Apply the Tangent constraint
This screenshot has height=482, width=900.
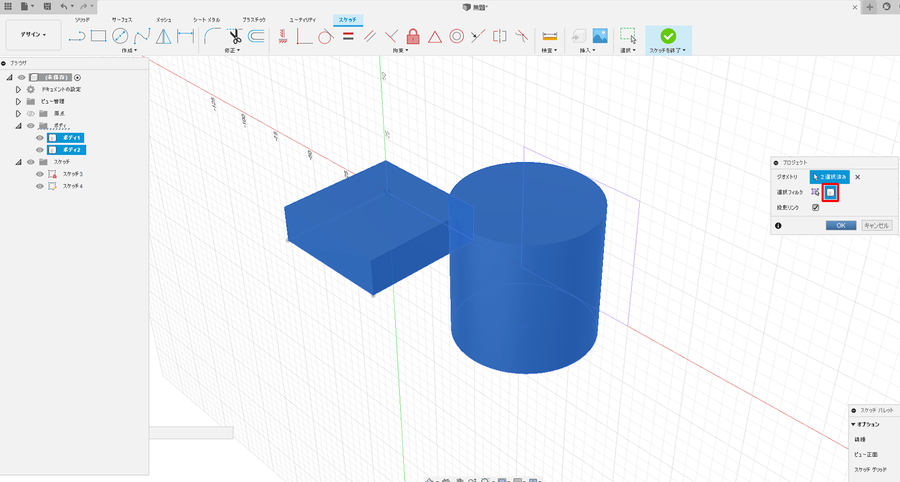click(325, 36)
